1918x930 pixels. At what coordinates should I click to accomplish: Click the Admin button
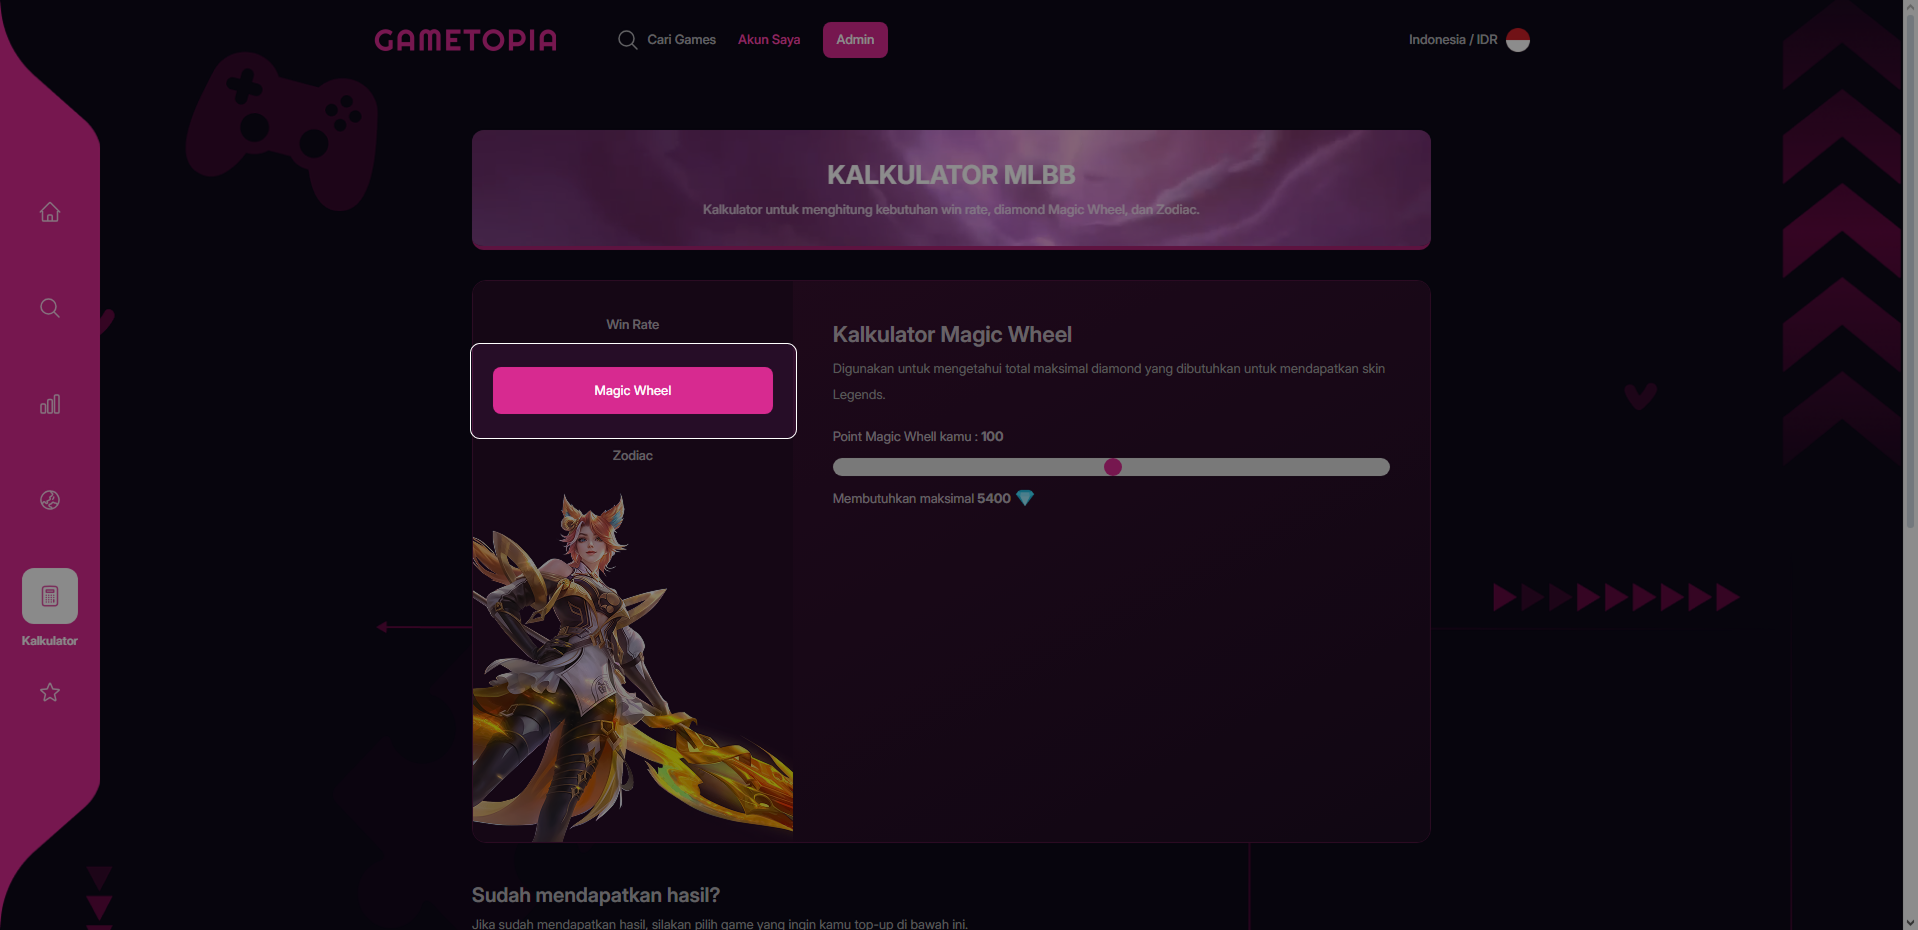click(855, 40)
